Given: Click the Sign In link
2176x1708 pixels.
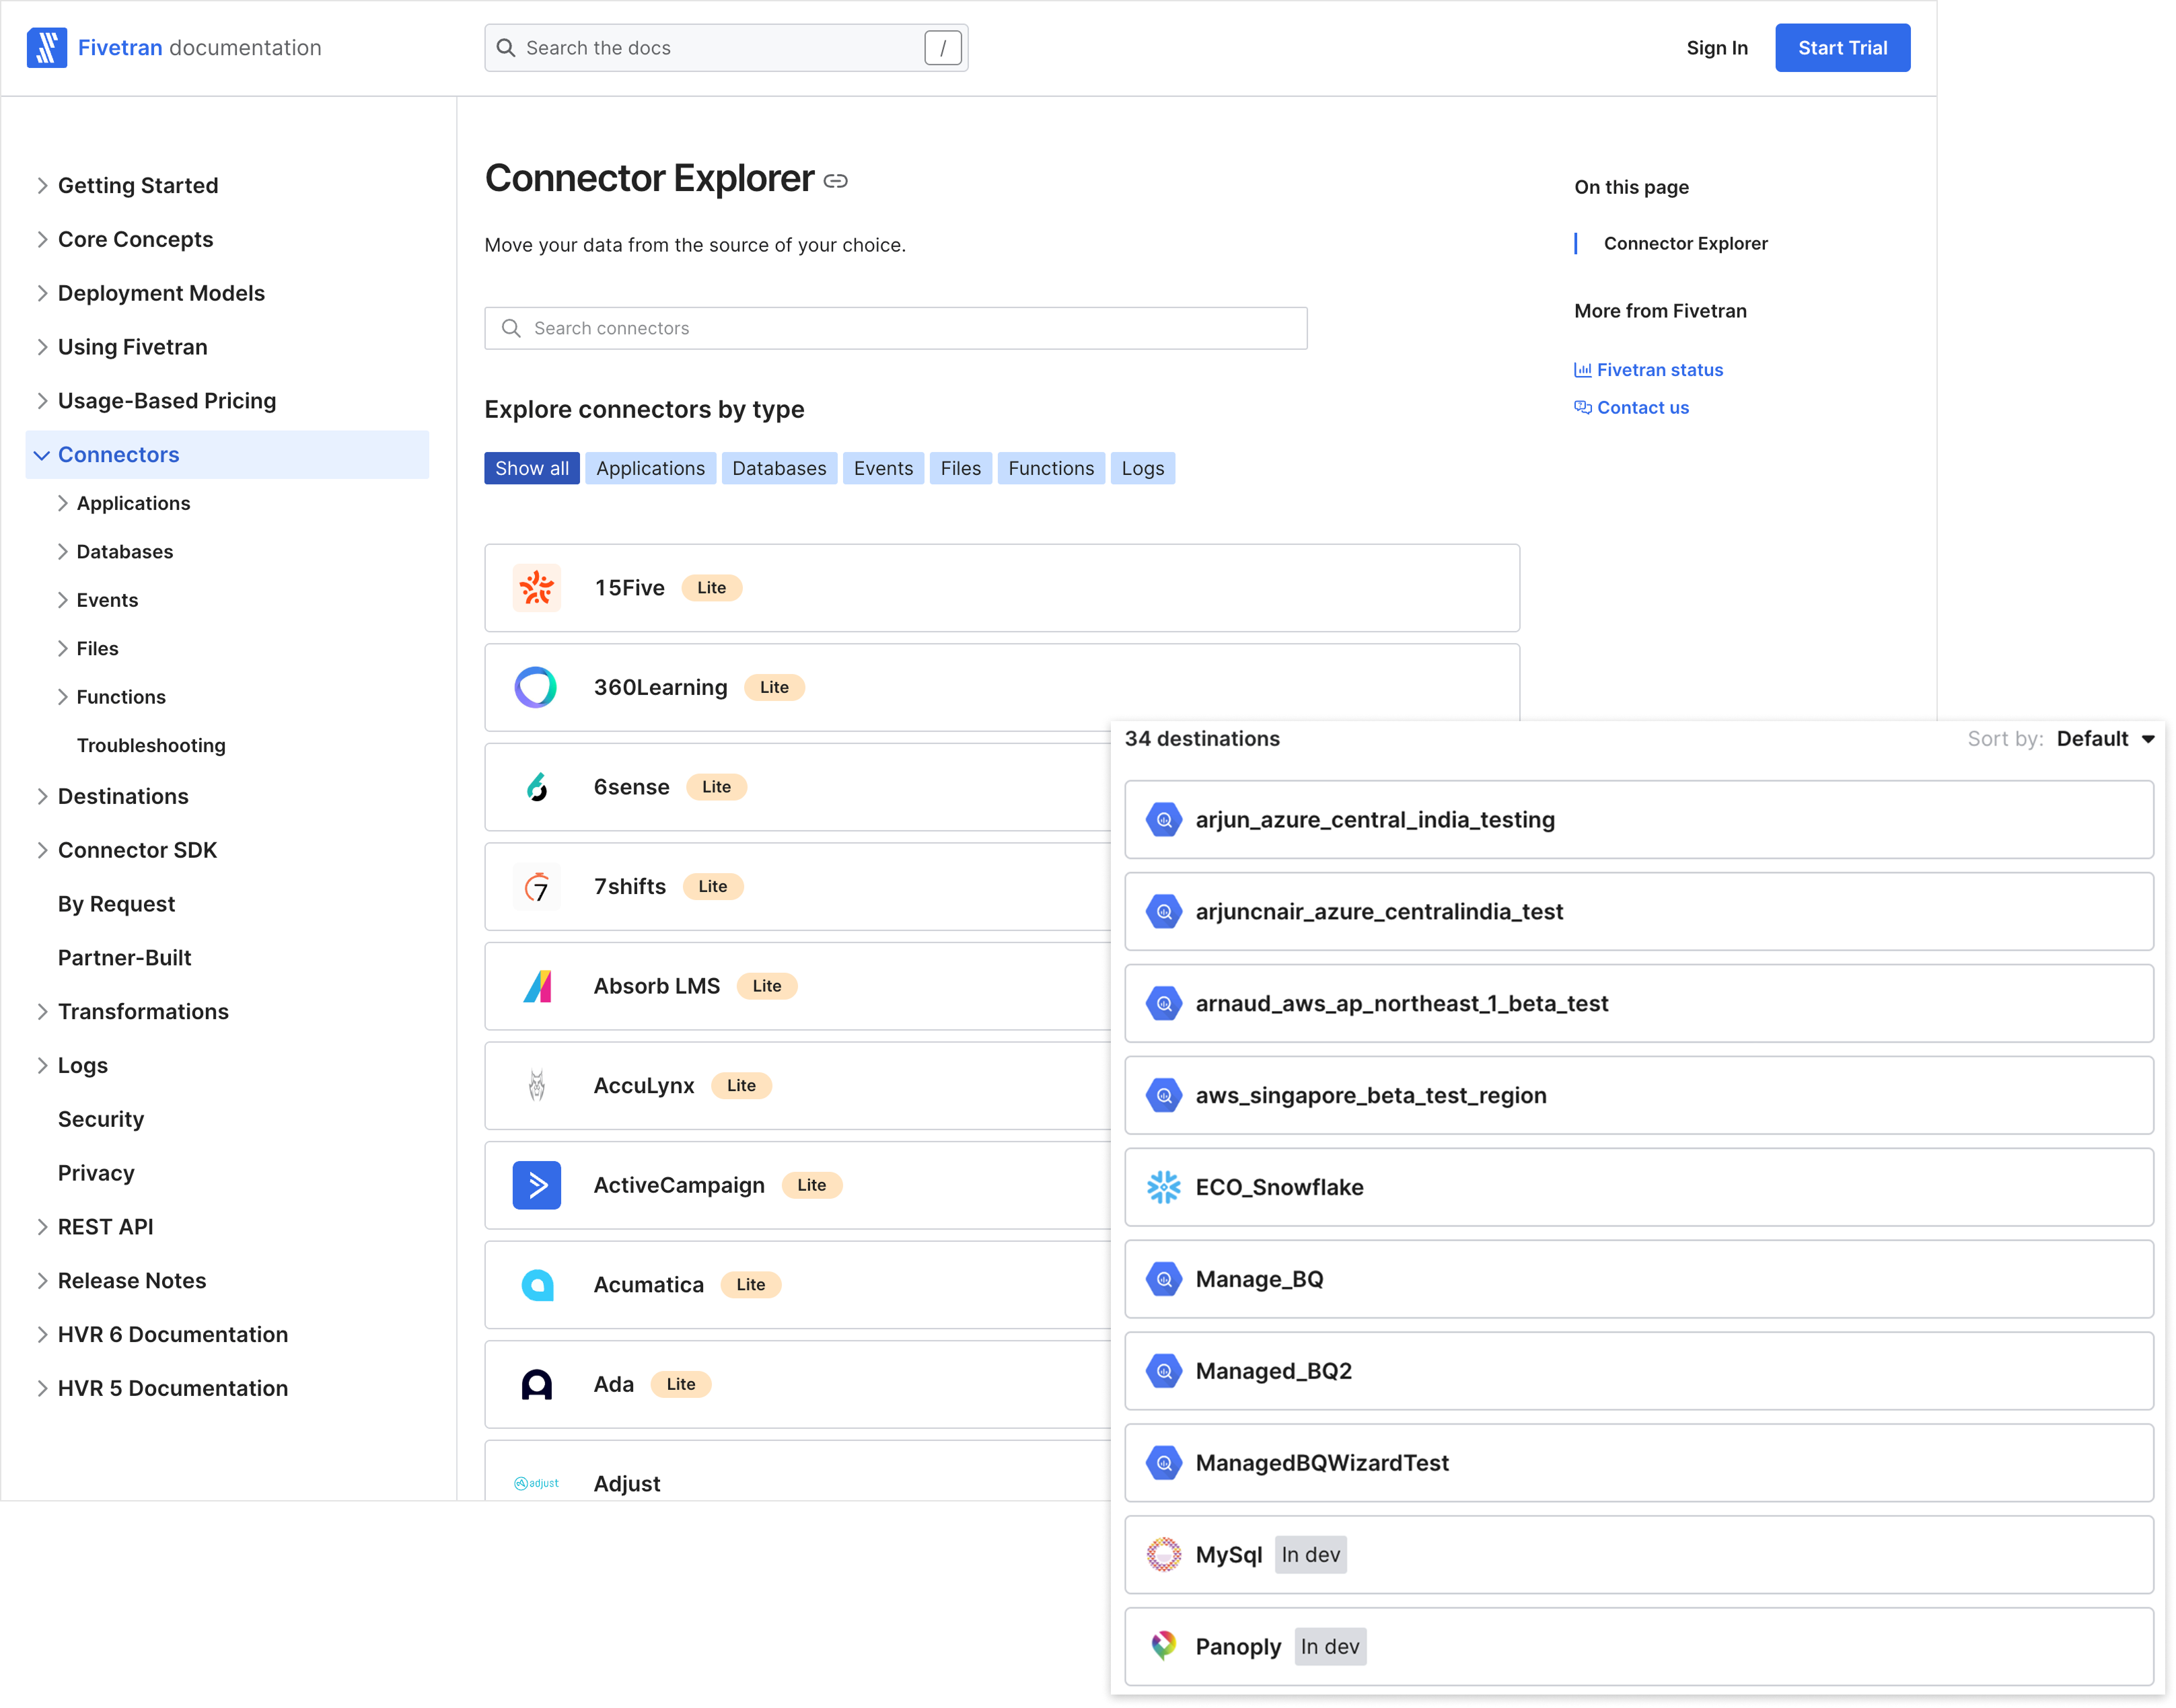Looking at the screenshot, I should point(1717,48).
